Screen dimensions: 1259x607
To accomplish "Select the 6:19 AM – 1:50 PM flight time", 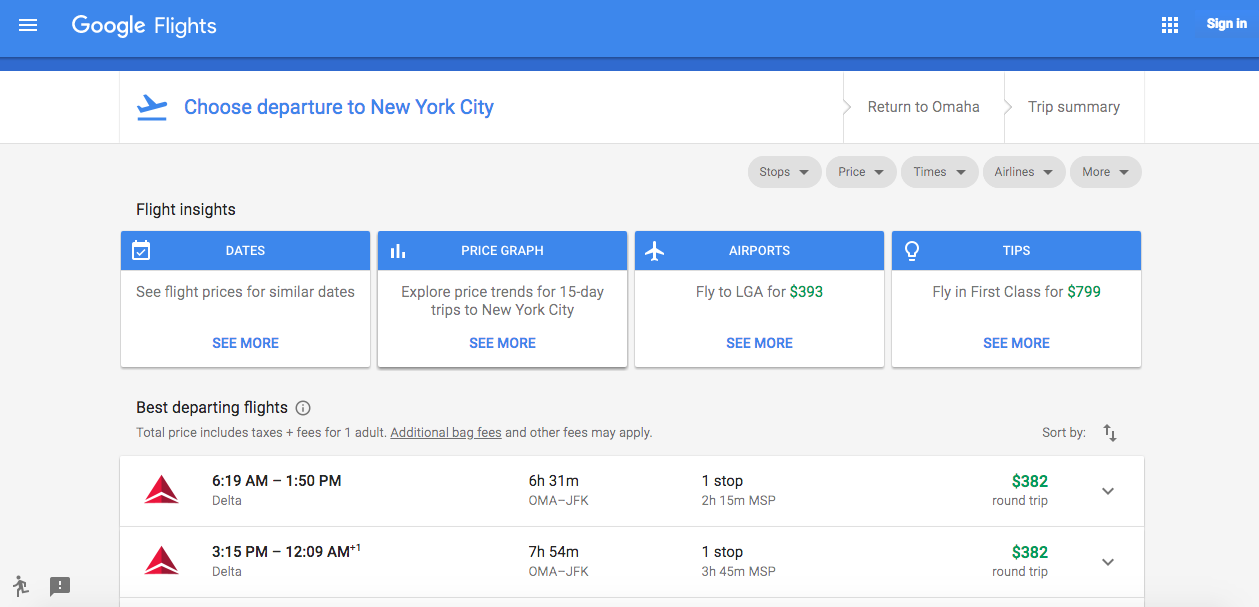I will tap(277, 481).
